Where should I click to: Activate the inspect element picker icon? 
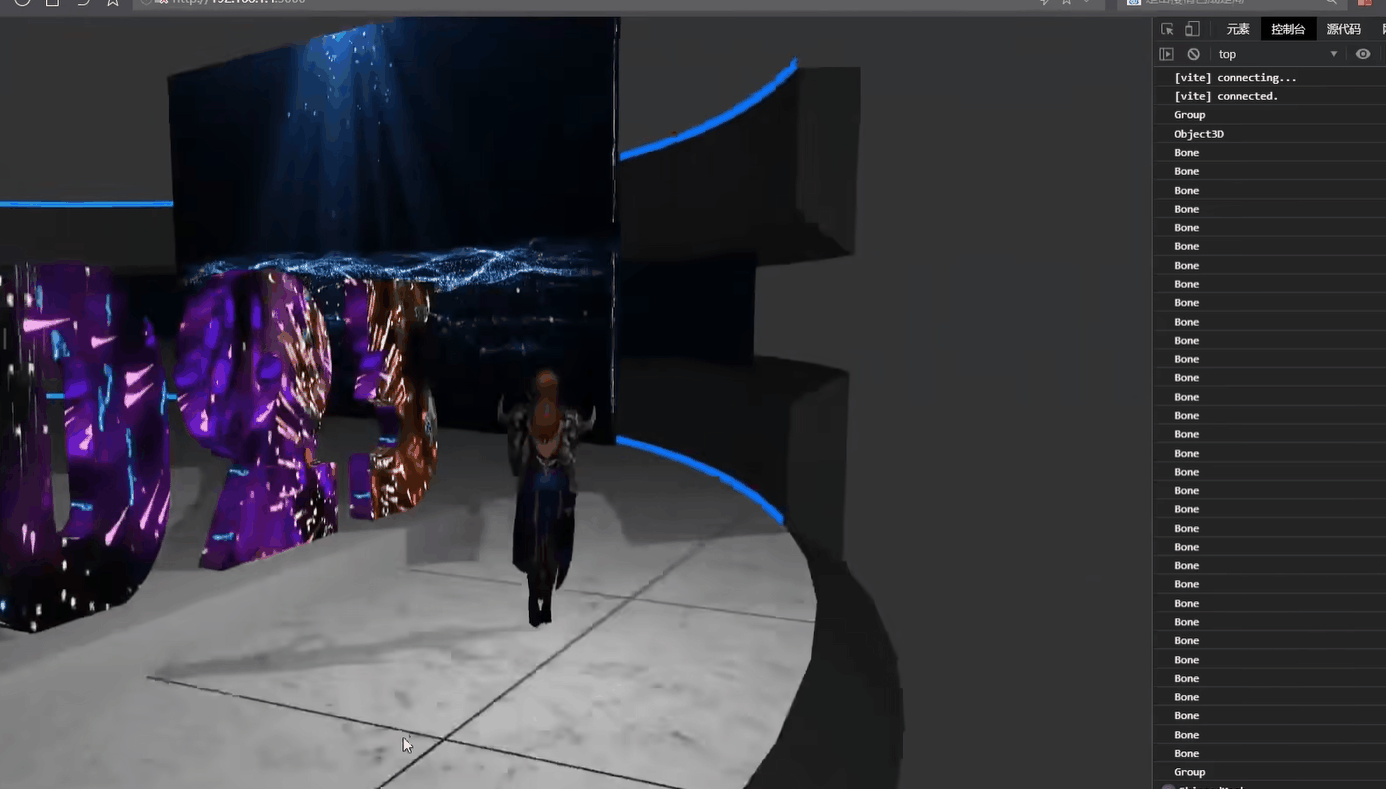click(x=1167, y=29)
